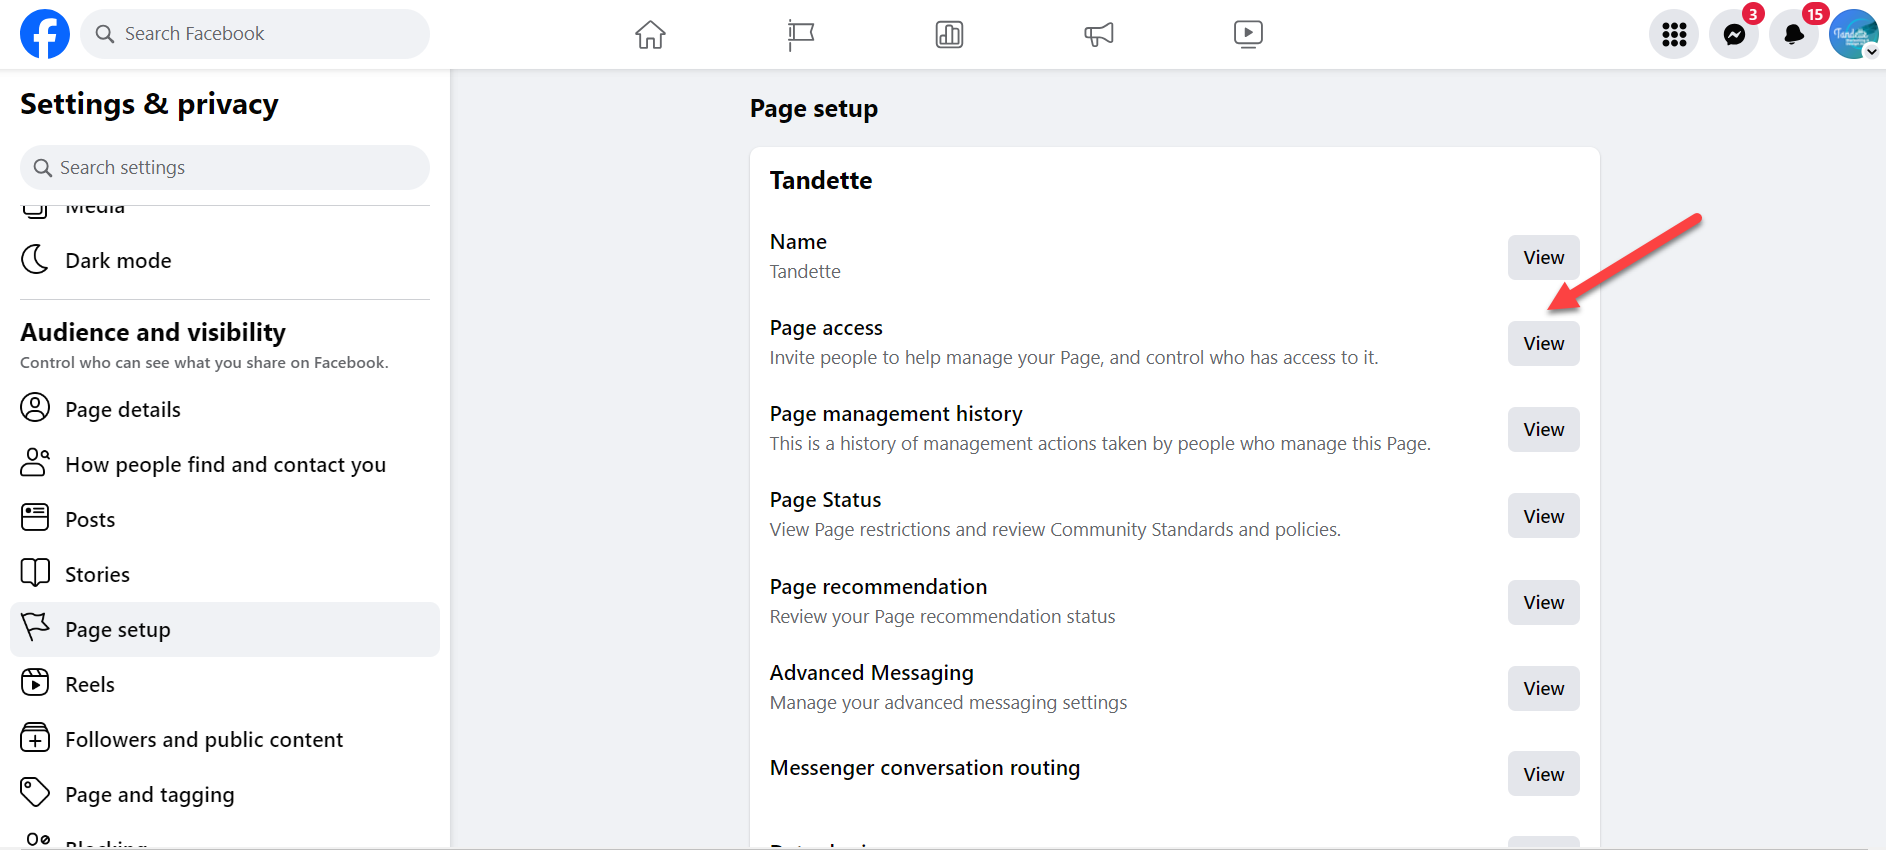
Task: Open Stories settings
Action: coord(225,574)
